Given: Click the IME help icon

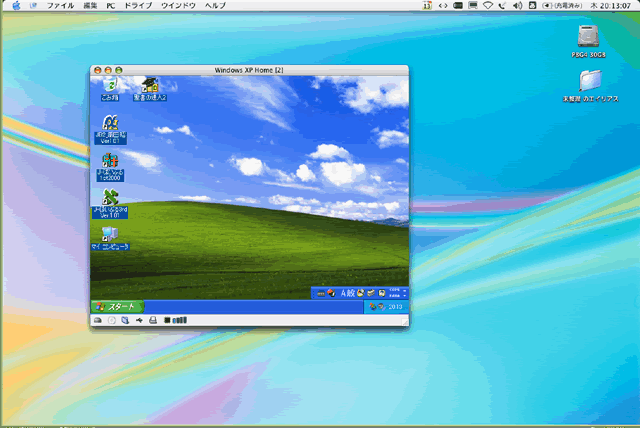Looking at the screenshot, I should click(x=382, y=293).
